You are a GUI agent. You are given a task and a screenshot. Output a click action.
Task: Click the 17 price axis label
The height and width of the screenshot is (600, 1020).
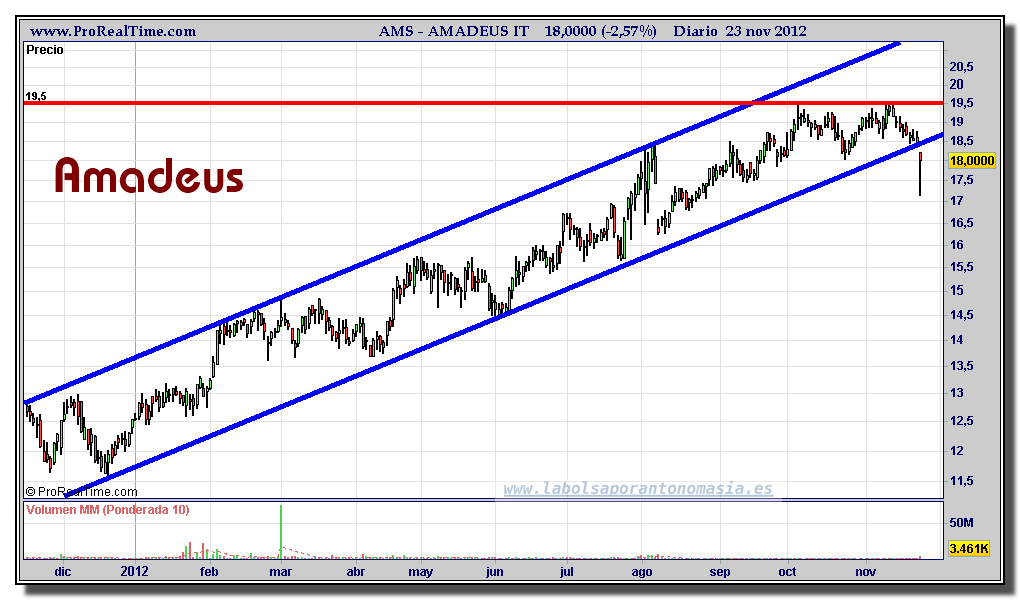point(956,201)
